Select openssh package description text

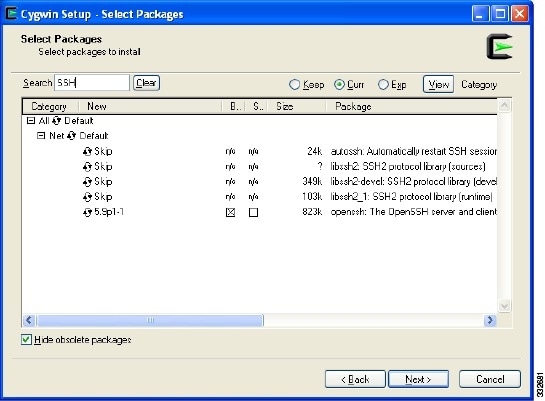[x=413, y=212]
